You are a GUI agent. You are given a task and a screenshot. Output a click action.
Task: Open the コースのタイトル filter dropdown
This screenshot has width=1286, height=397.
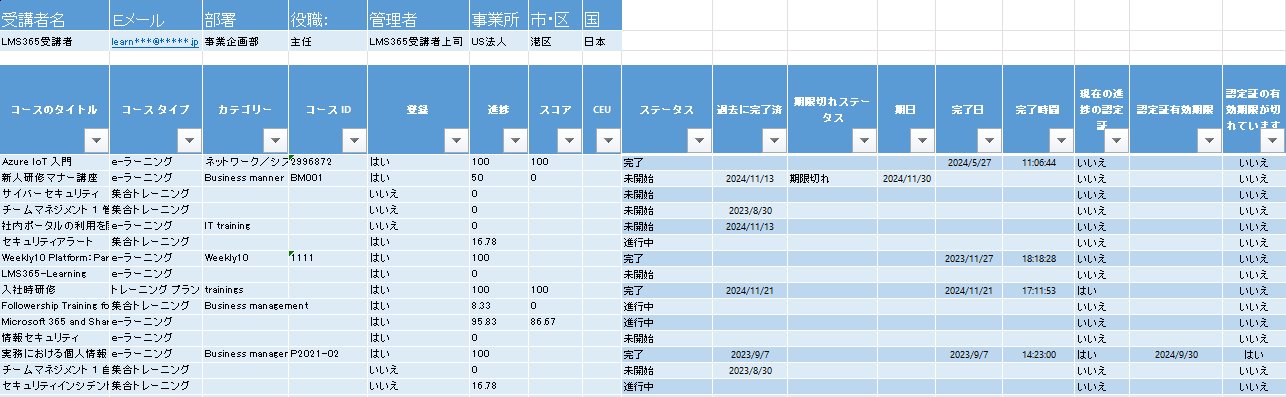96,140
